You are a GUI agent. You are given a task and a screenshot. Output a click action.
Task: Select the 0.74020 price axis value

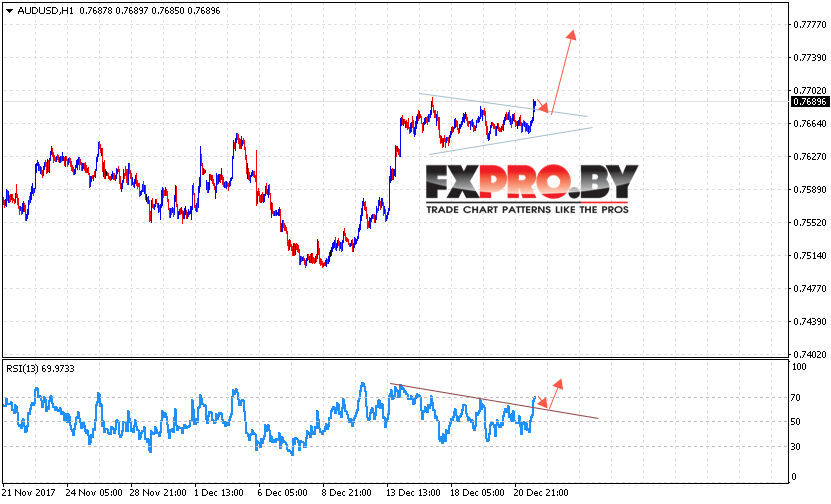click(x=809, y=354)
